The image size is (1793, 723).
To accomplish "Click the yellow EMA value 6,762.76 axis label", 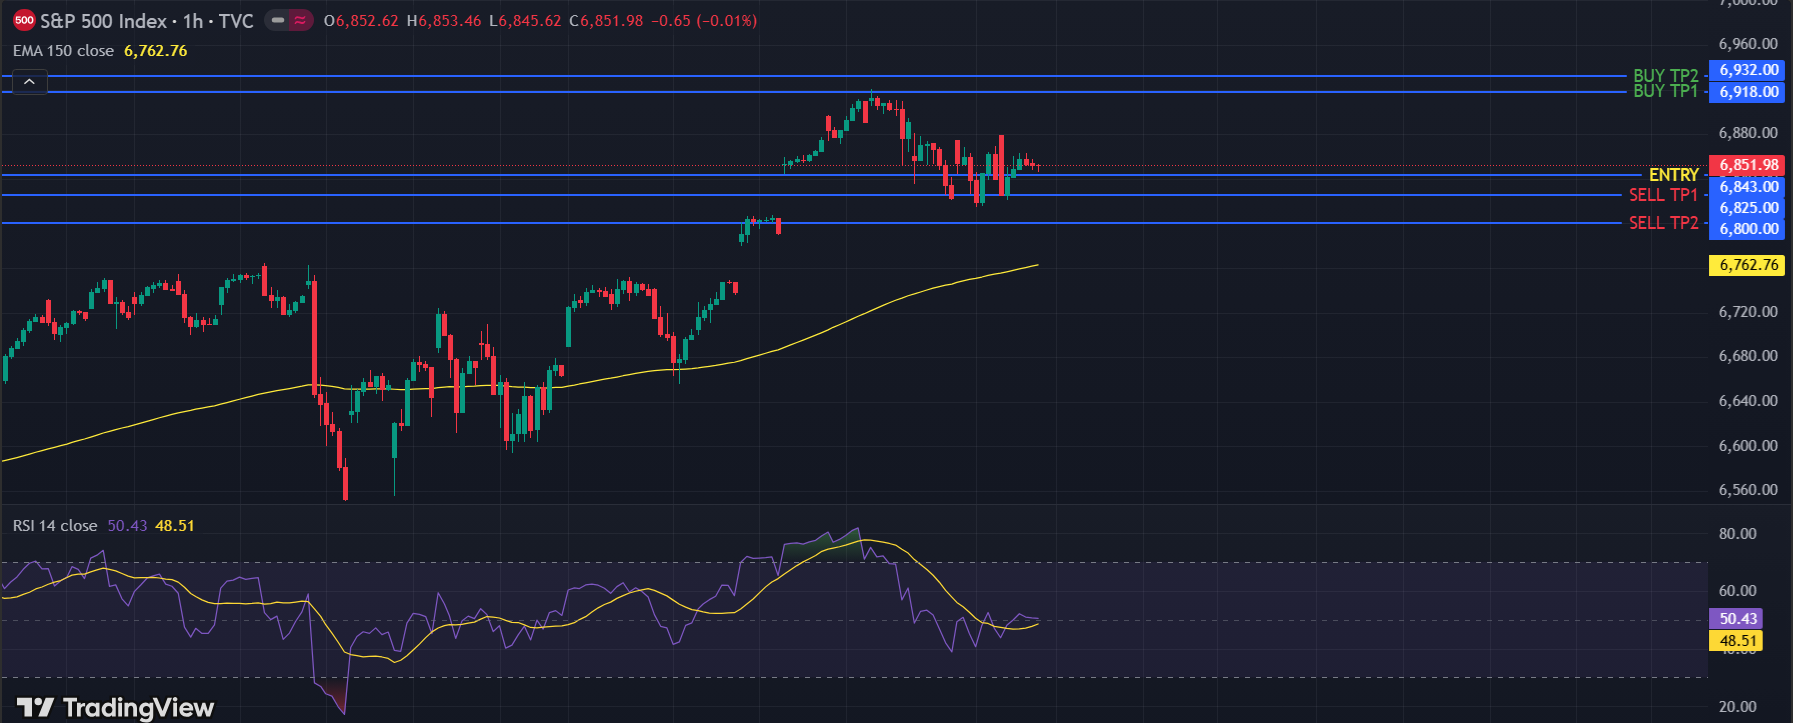I will [x=1748, y=265].
